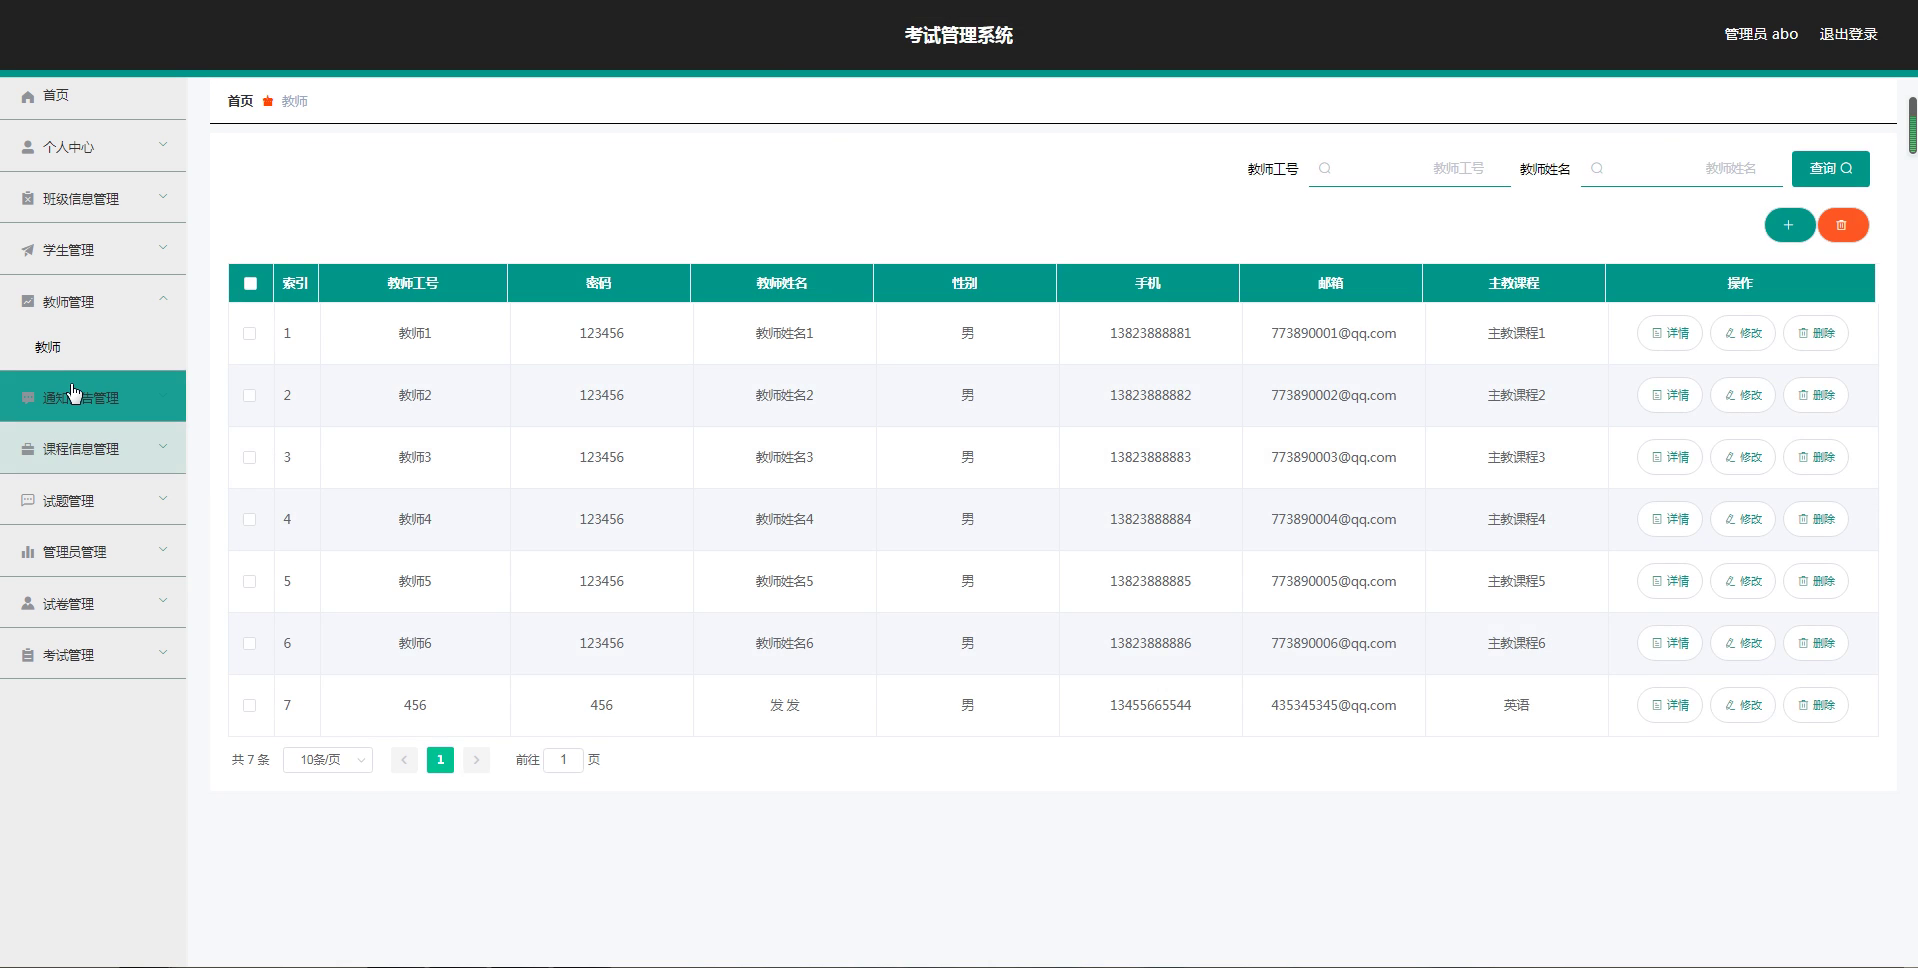
Task: Toggle the select-all checkbox in table header
Action: (250, 283)
